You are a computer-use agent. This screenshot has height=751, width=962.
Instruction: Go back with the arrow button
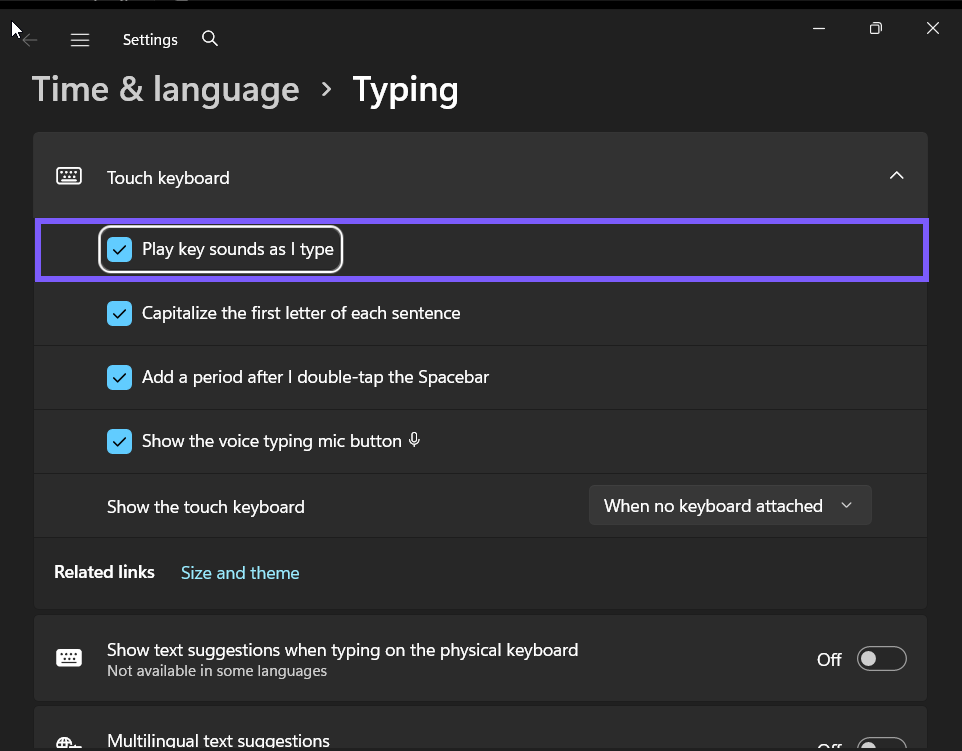click(x=29, y=40)
